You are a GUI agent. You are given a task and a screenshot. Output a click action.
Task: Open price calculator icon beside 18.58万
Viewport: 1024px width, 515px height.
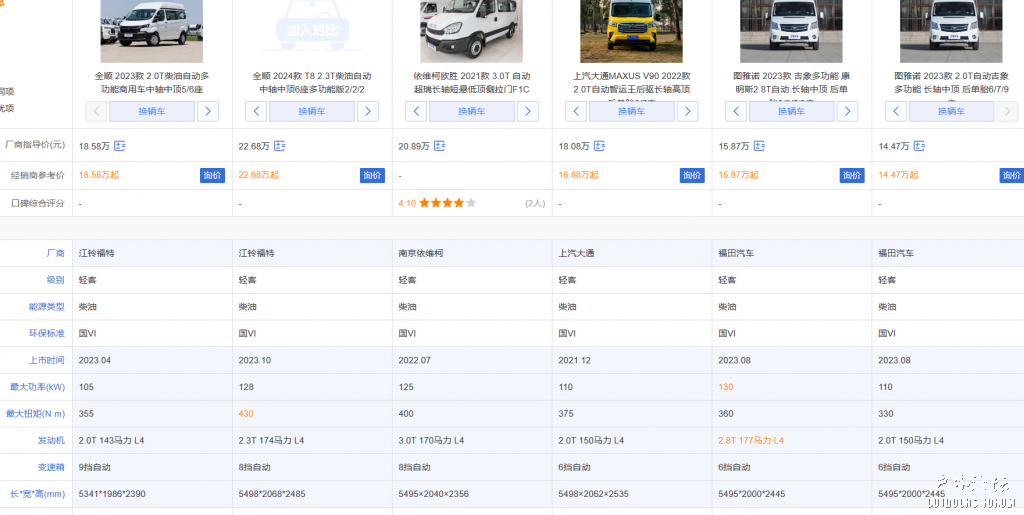pos(120,146)
